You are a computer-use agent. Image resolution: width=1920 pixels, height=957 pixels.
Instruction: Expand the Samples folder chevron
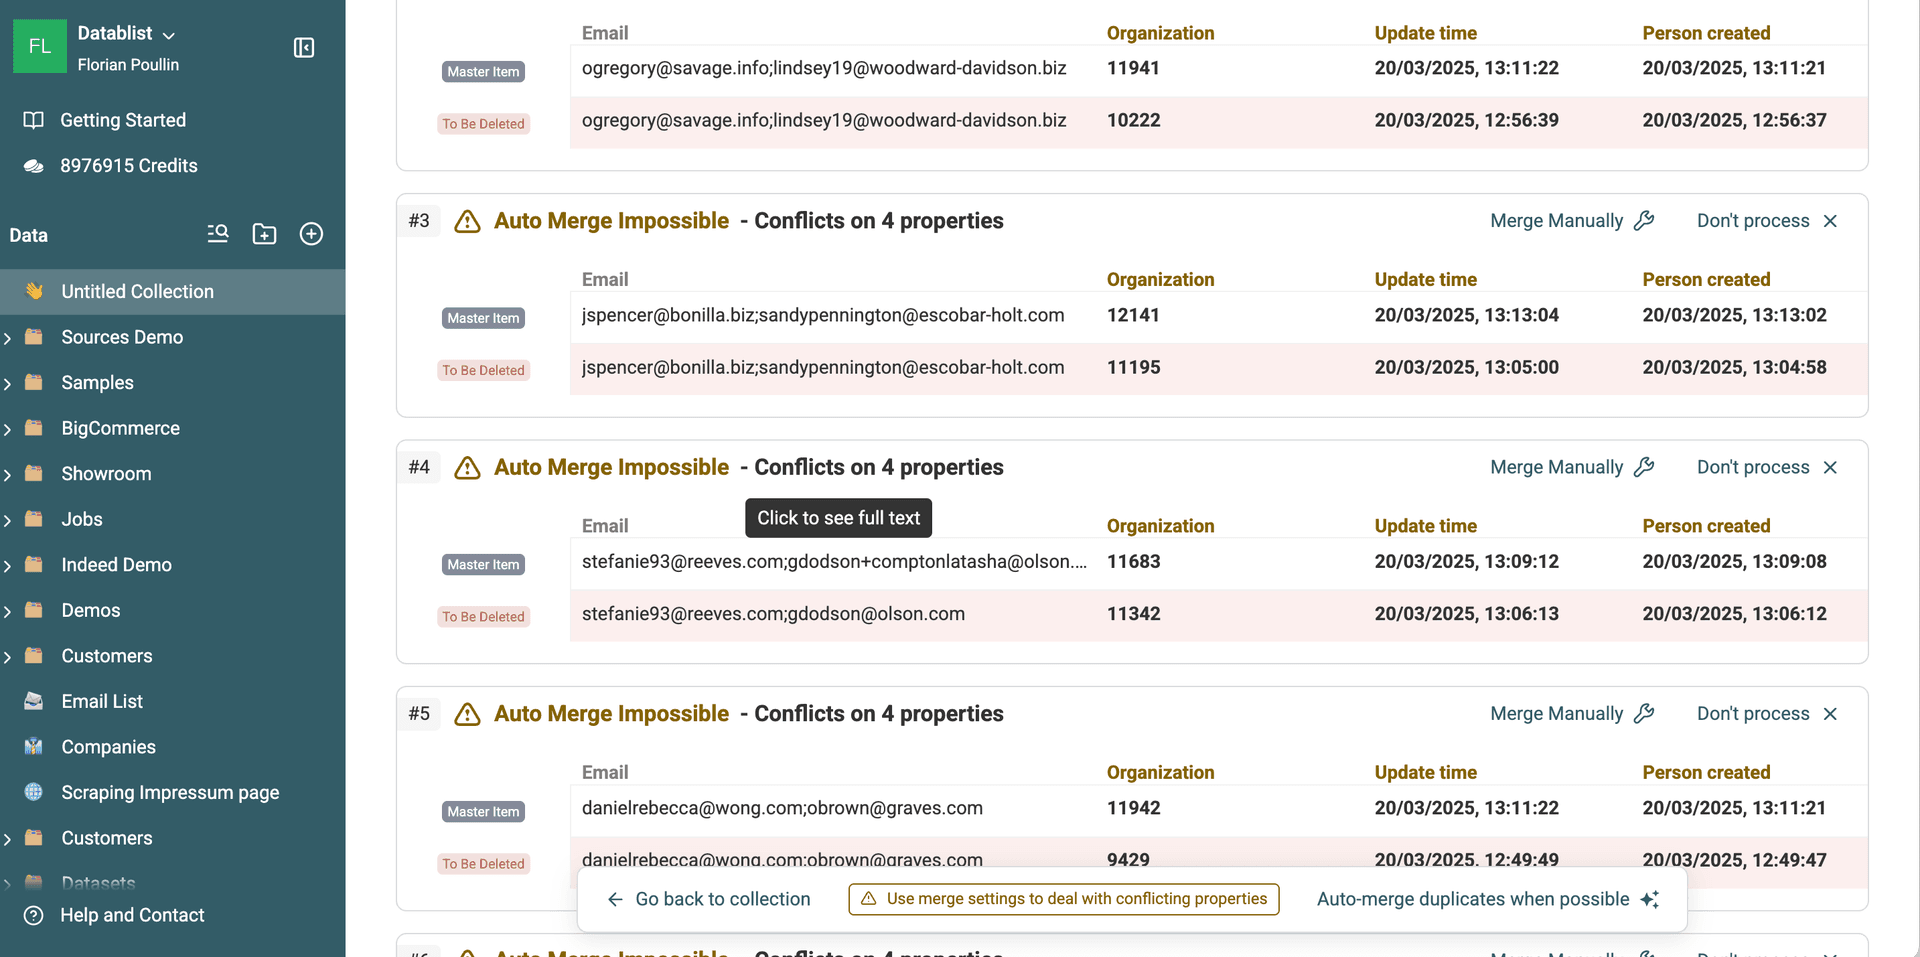pos(9,382)
